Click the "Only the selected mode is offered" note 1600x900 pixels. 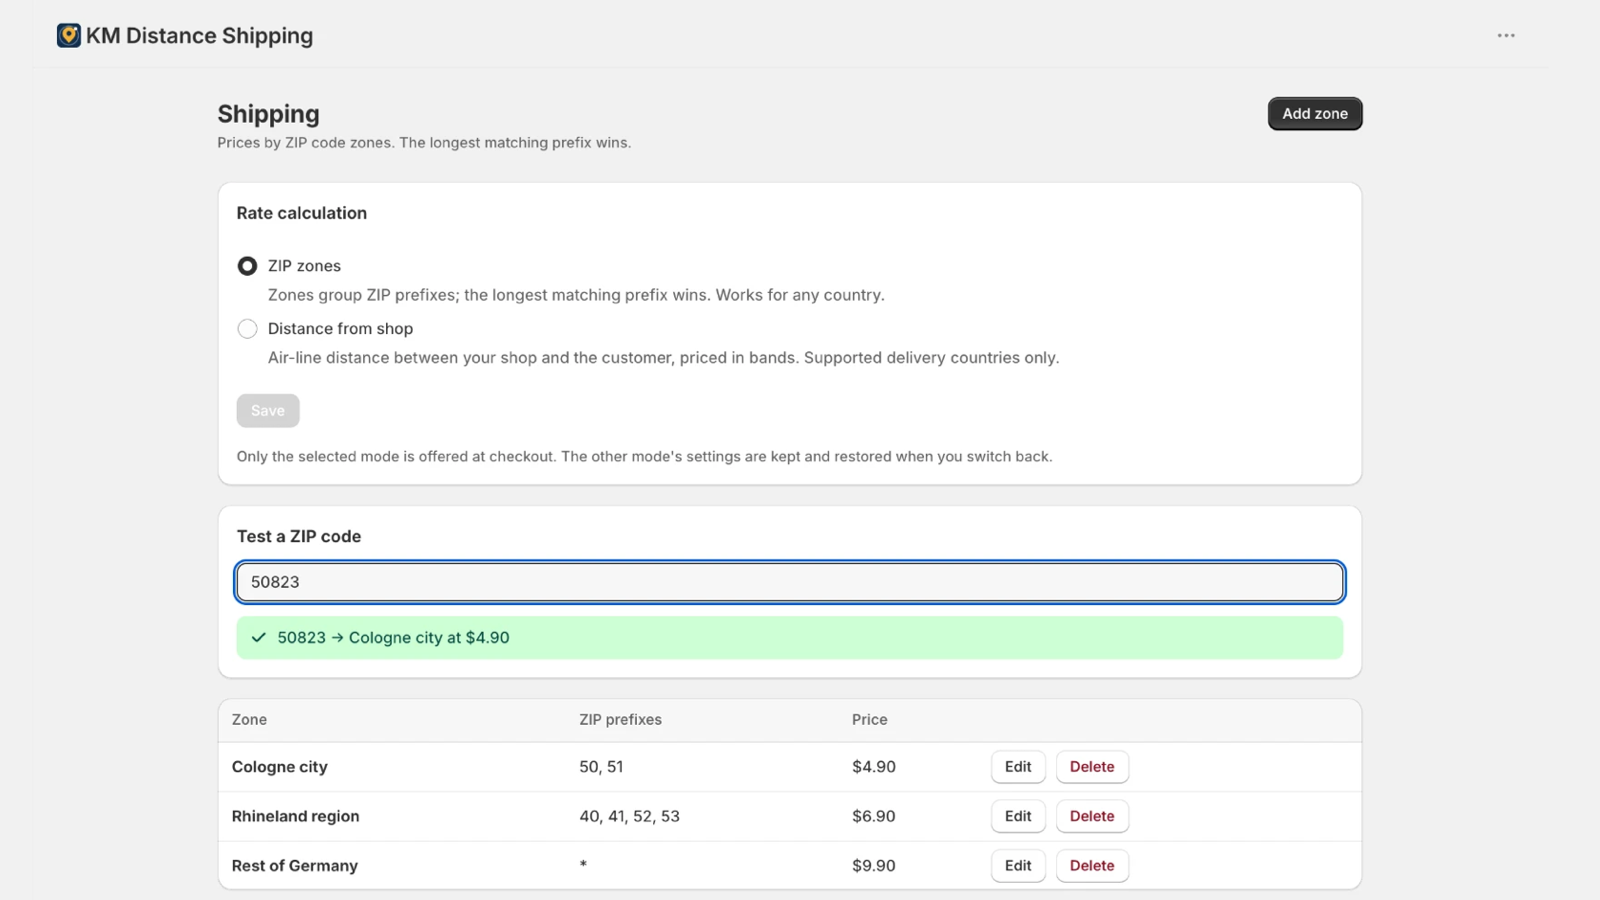coord(644,457)
